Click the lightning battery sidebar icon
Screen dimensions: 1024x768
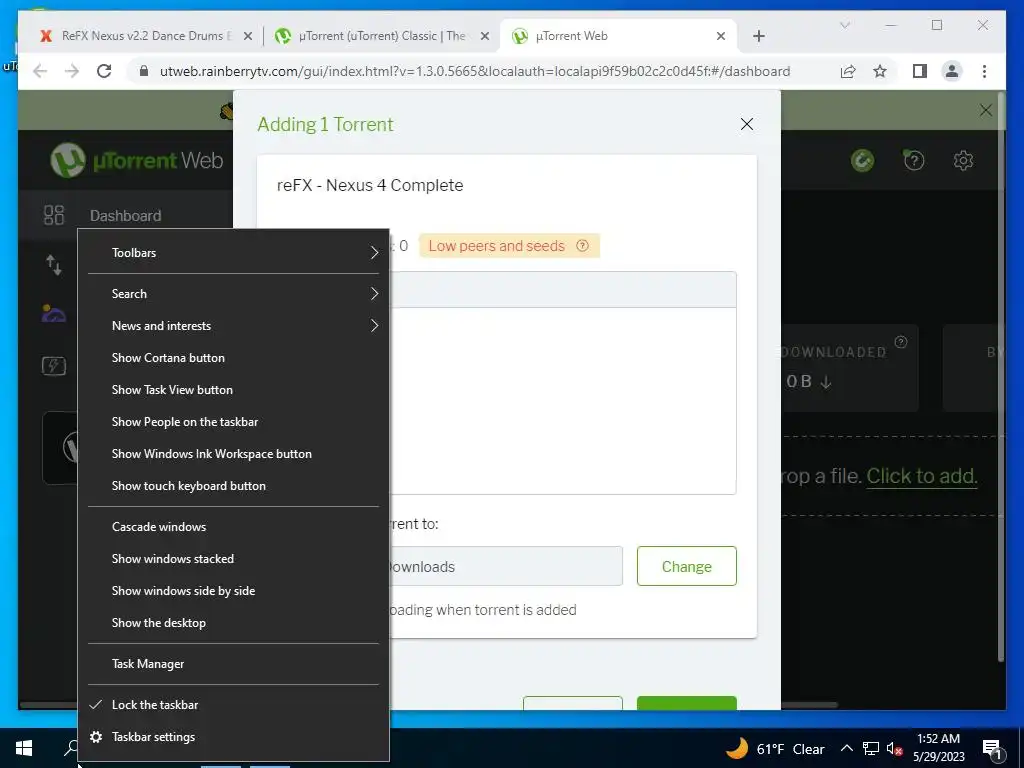54,365
